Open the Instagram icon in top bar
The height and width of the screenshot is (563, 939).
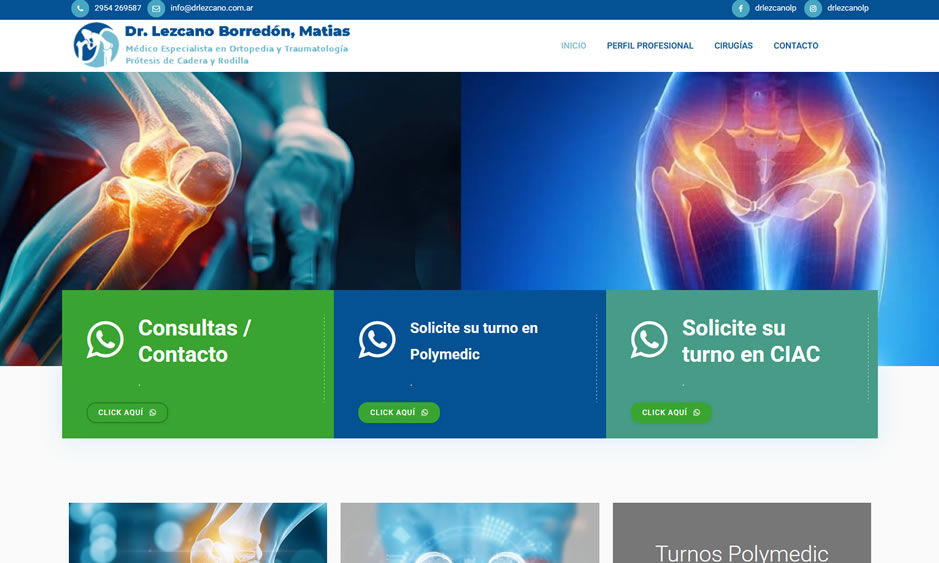813,8
